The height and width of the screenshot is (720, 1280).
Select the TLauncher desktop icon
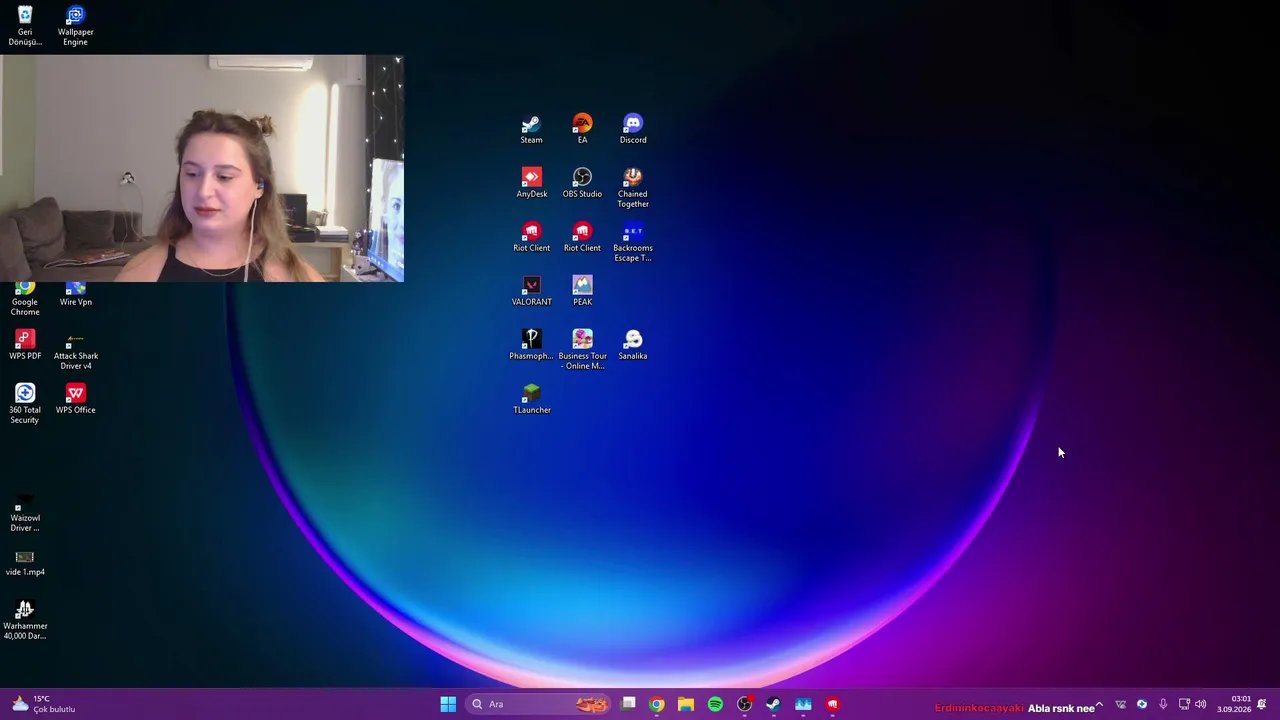[531, 400]
